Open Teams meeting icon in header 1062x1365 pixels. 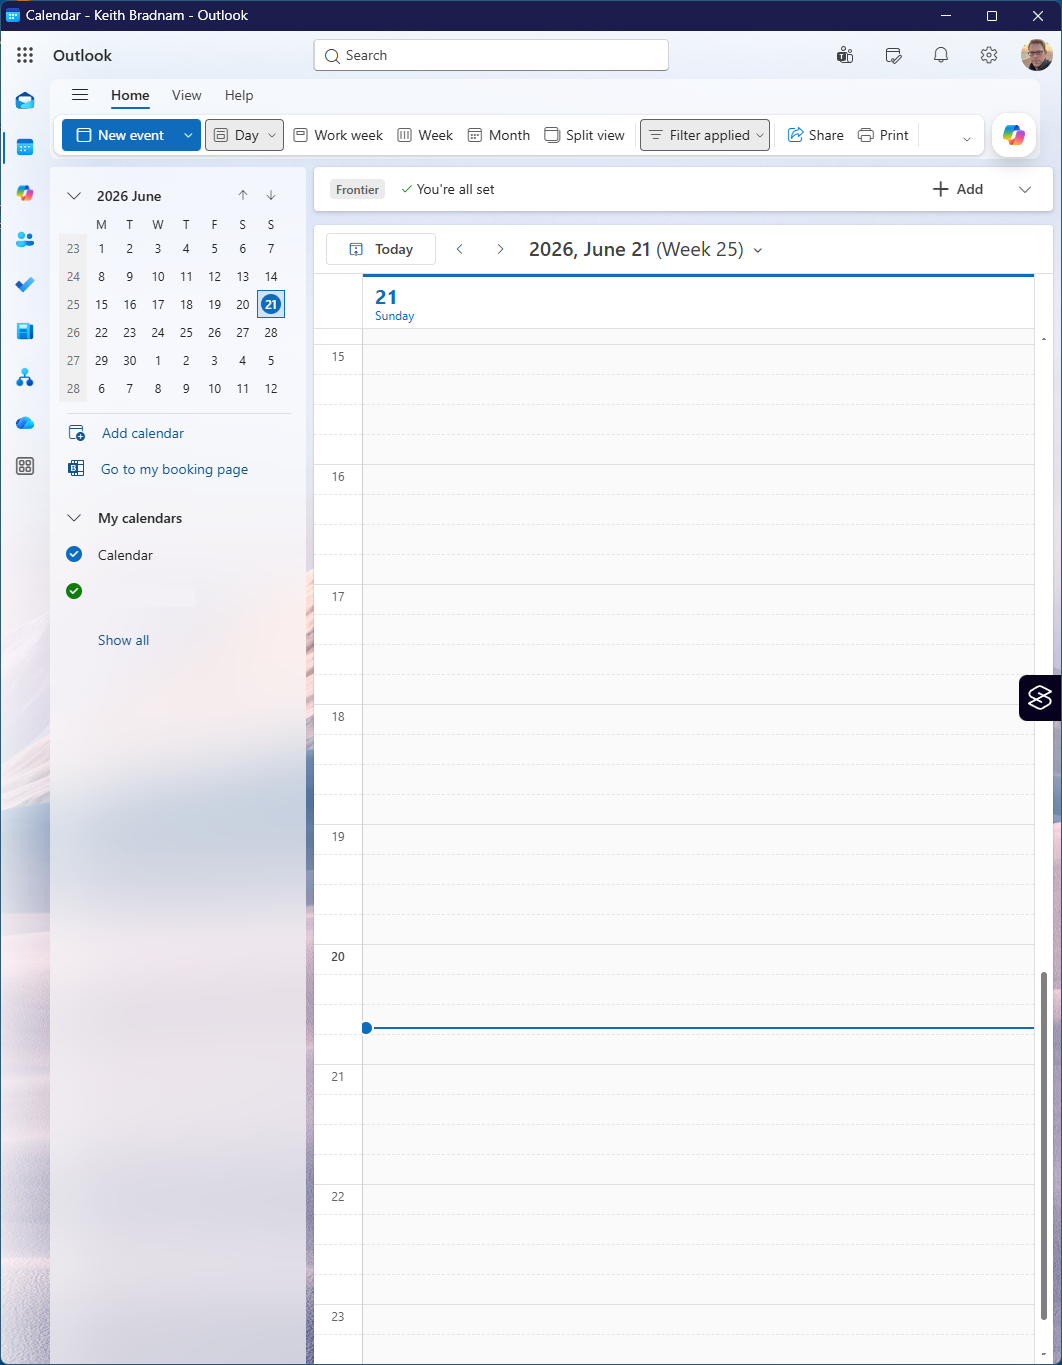(845, 55)
